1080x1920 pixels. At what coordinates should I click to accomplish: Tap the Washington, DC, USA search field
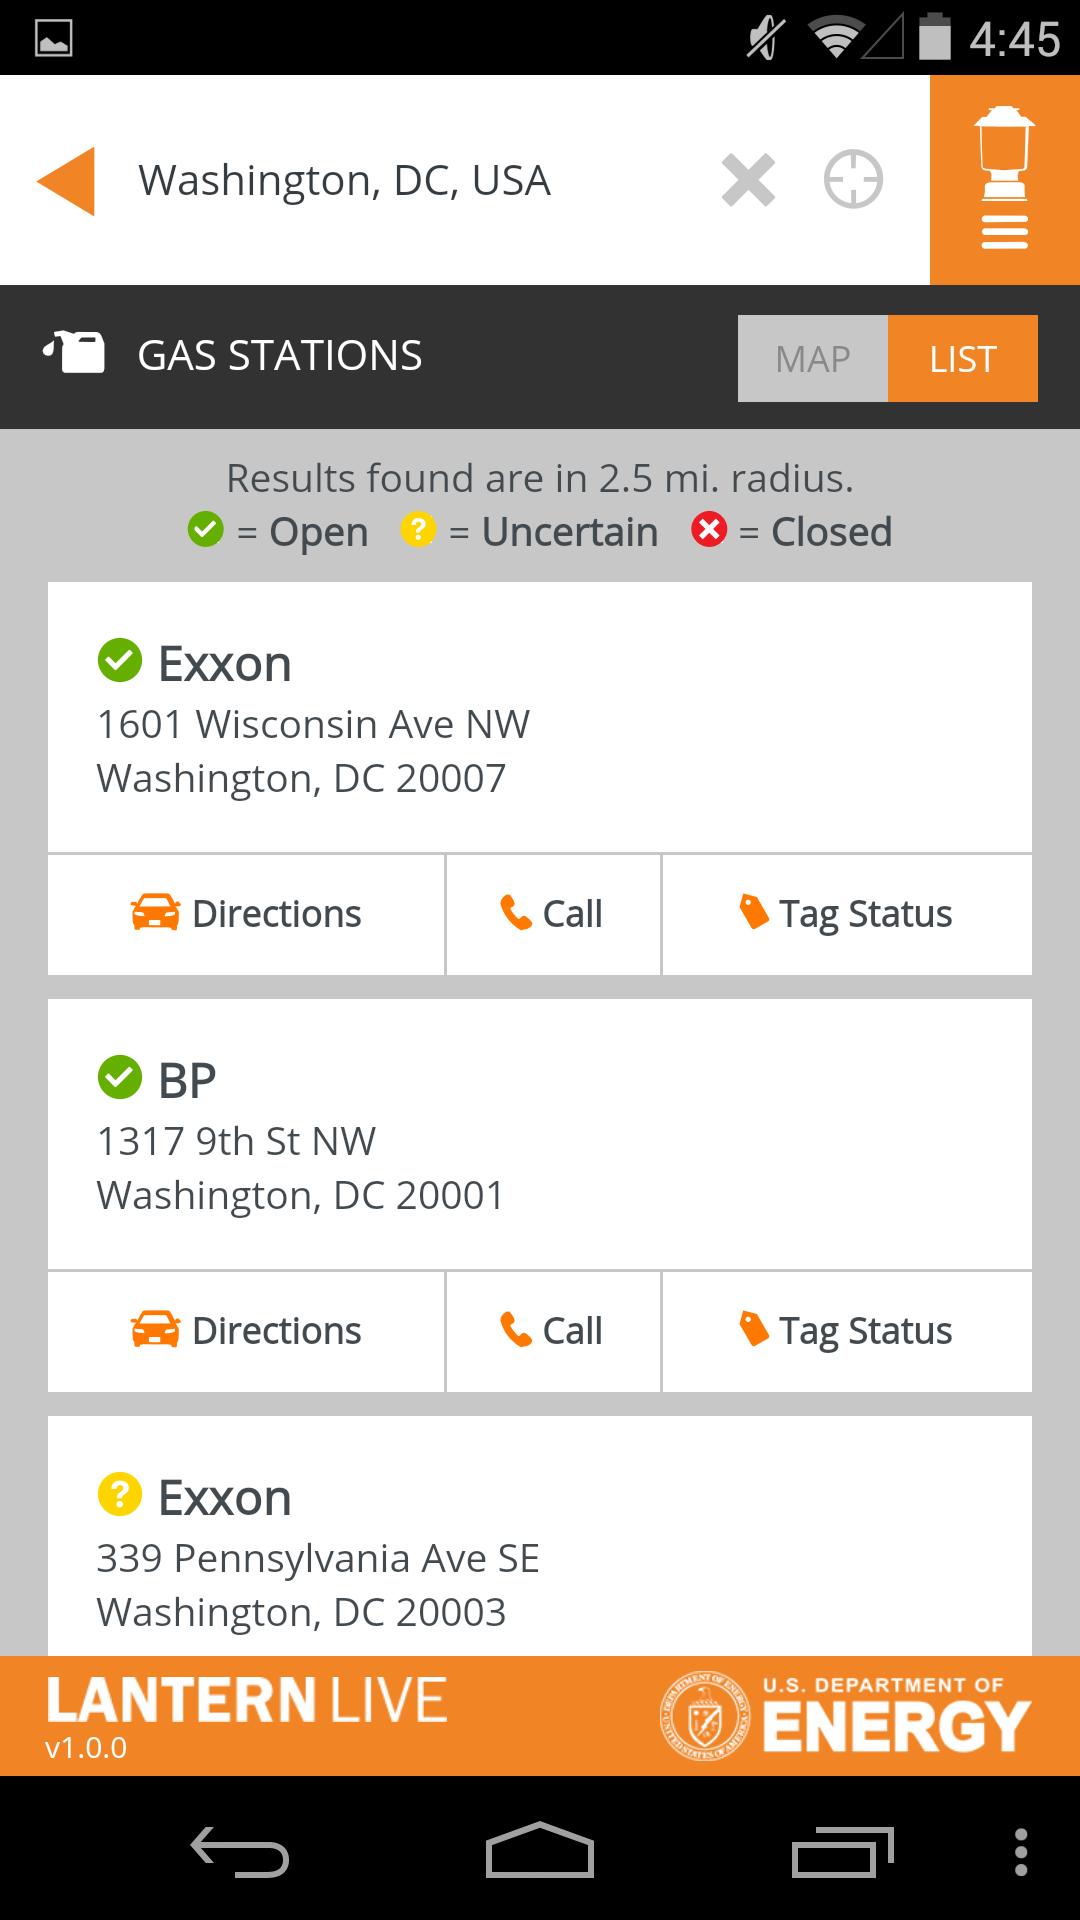[x=400, y=181]
